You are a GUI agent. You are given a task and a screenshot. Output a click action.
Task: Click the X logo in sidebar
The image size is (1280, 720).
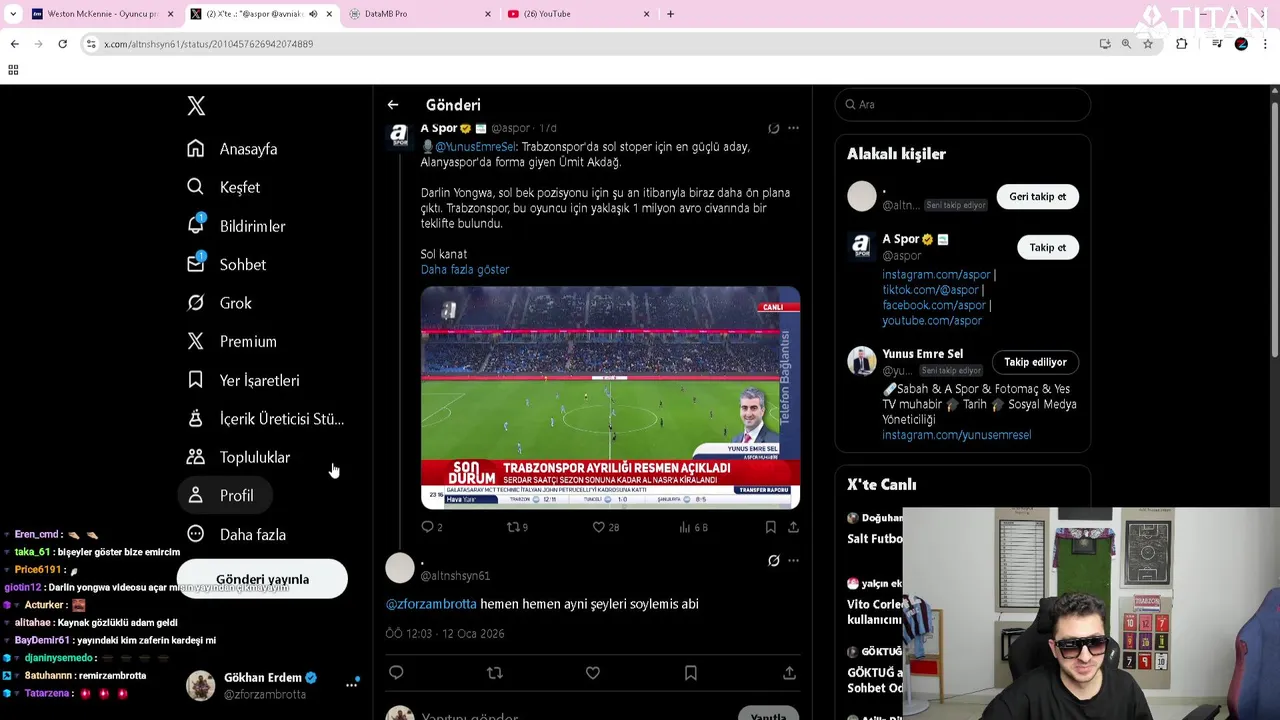point(196,106)
